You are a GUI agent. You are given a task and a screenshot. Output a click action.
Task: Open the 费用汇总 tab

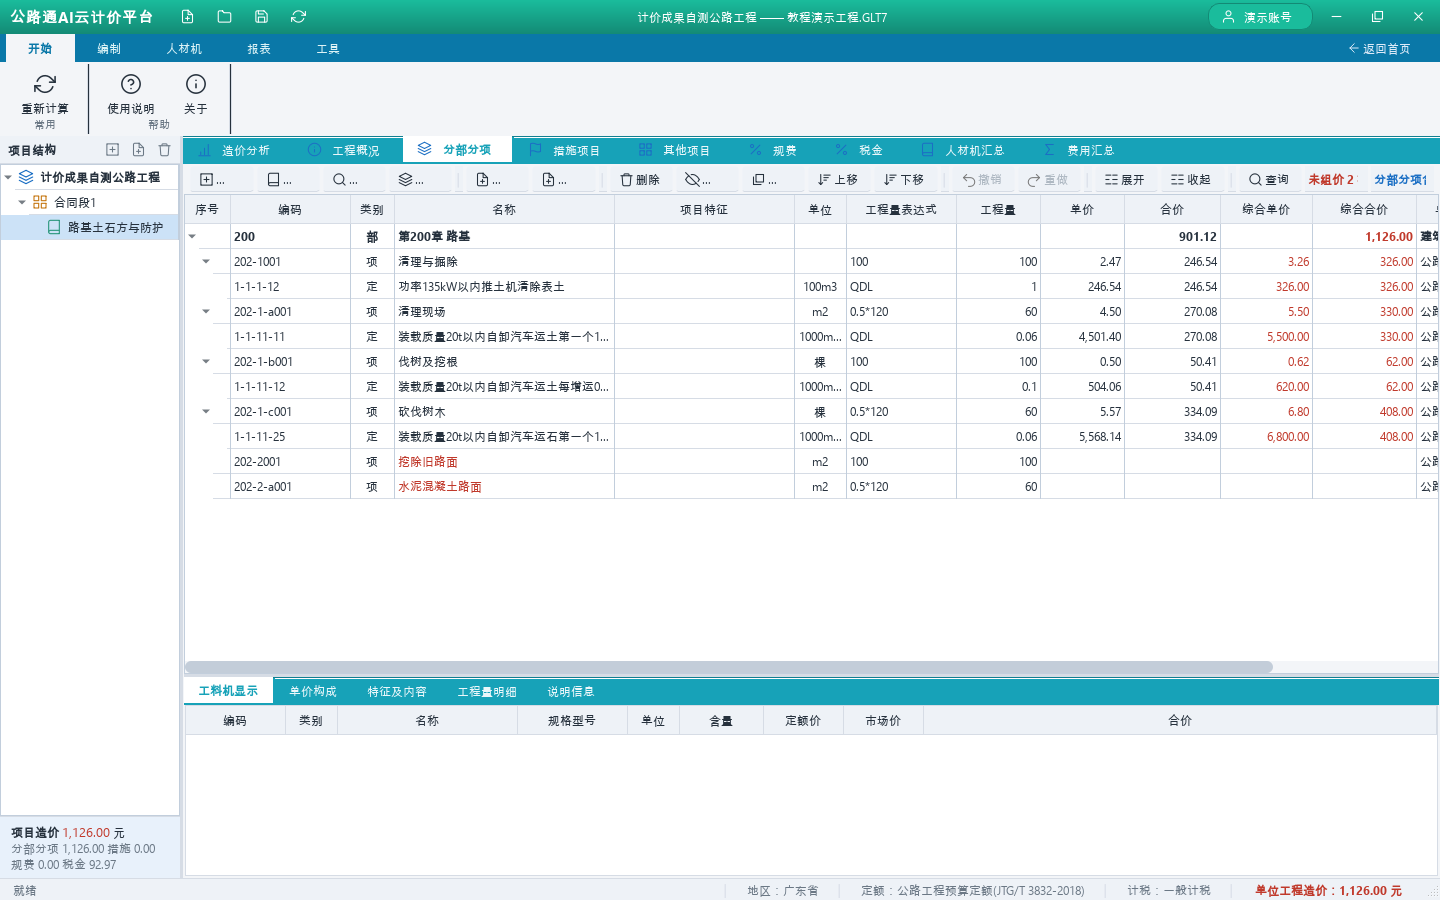[x=1078, y=150]
